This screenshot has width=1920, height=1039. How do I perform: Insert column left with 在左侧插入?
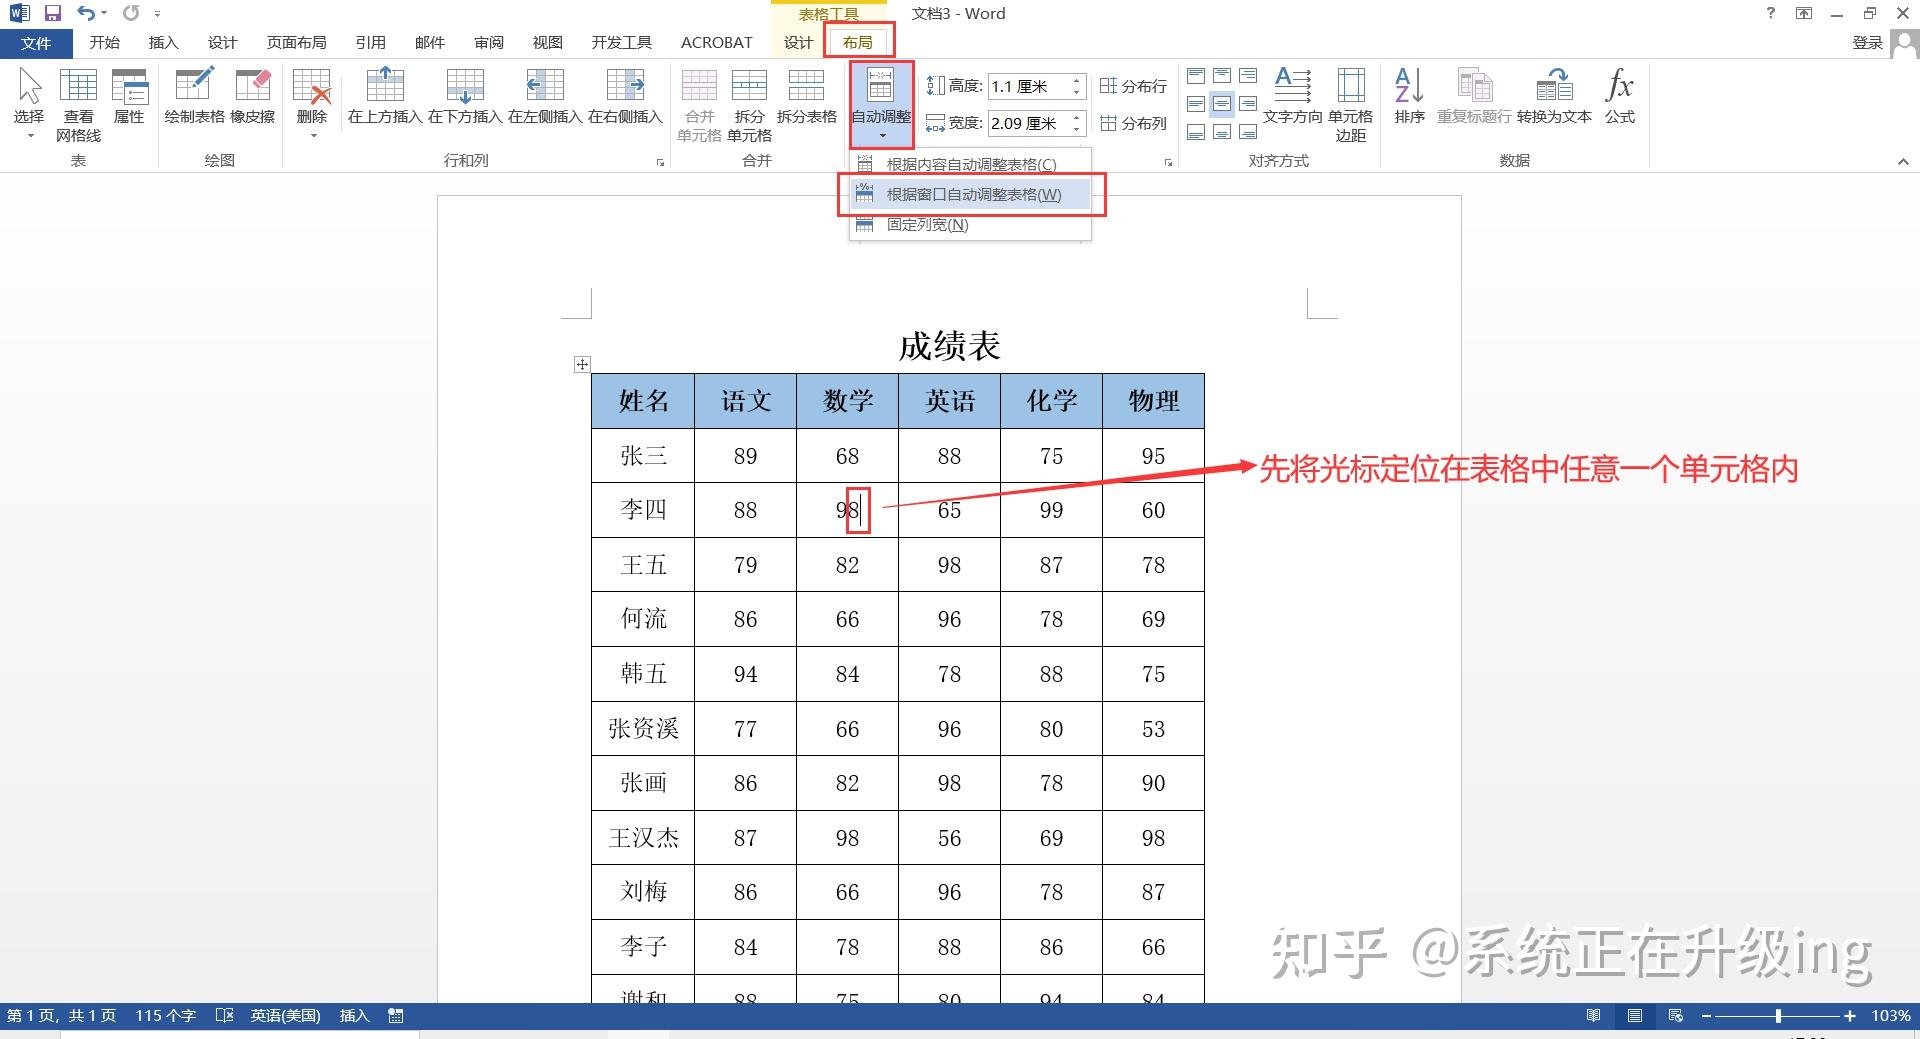545,97
